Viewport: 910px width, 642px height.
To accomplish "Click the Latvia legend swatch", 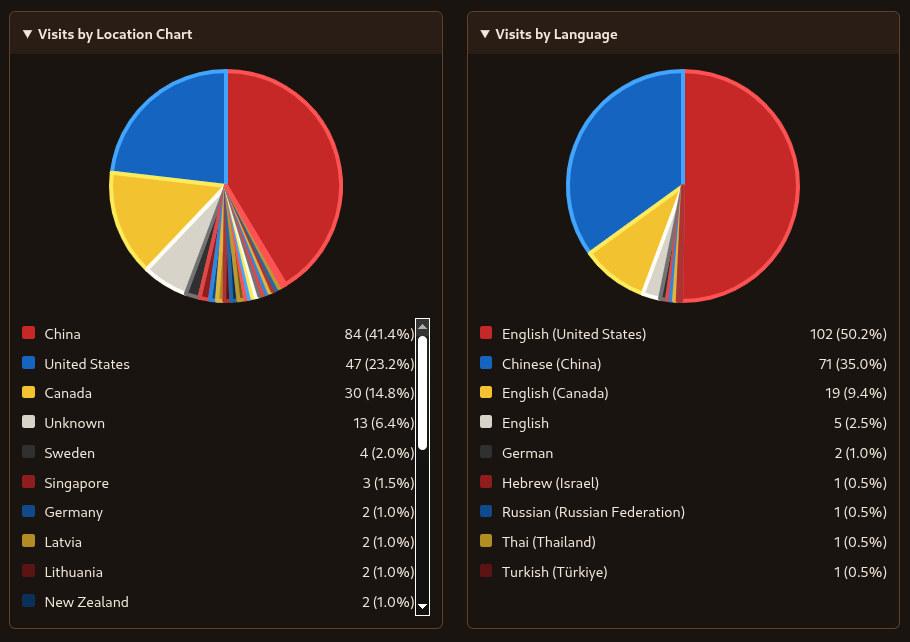I will click(x=28, y=541).
